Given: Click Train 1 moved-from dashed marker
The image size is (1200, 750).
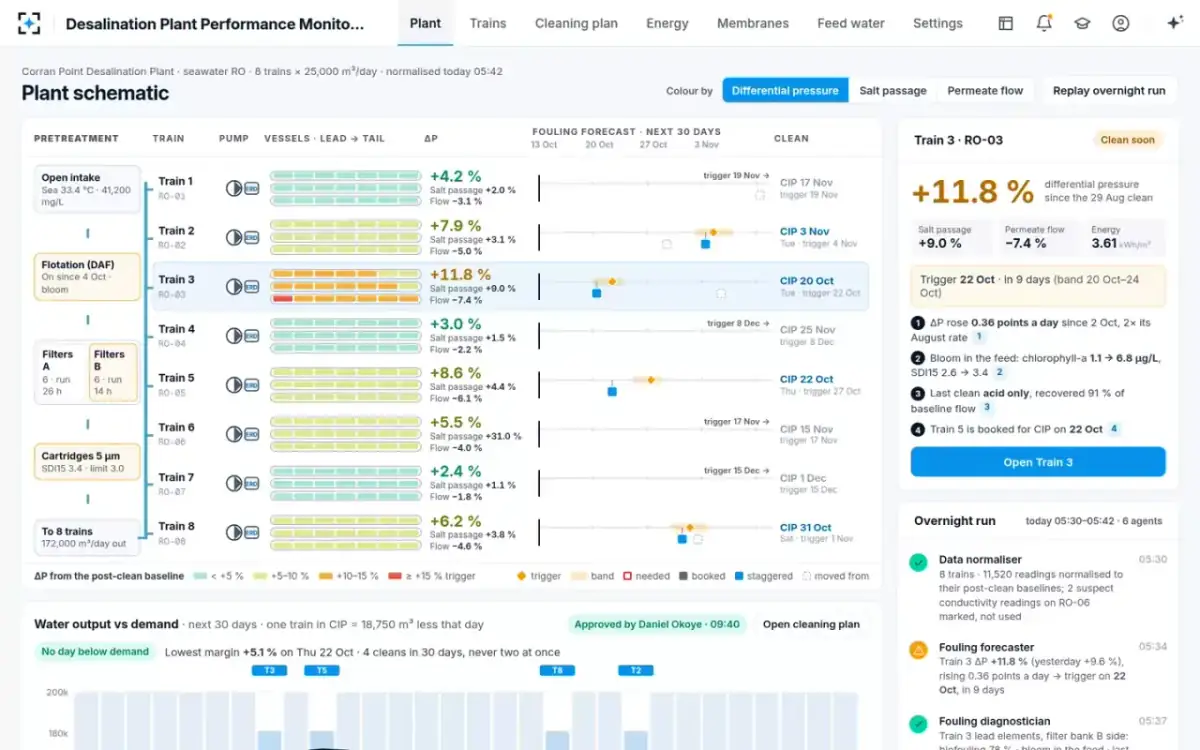Looking at the screenshot, I should [760, 195].
